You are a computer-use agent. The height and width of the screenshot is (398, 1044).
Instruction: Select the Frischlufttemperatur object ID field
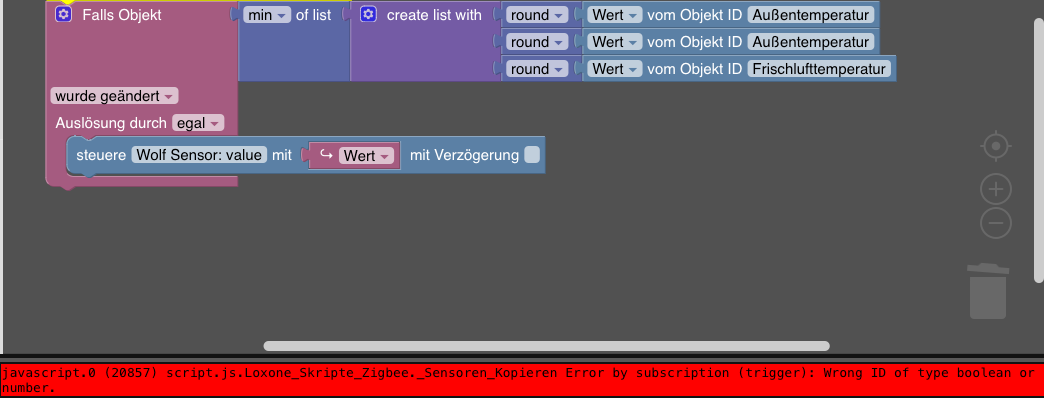(x=819, y=69)
